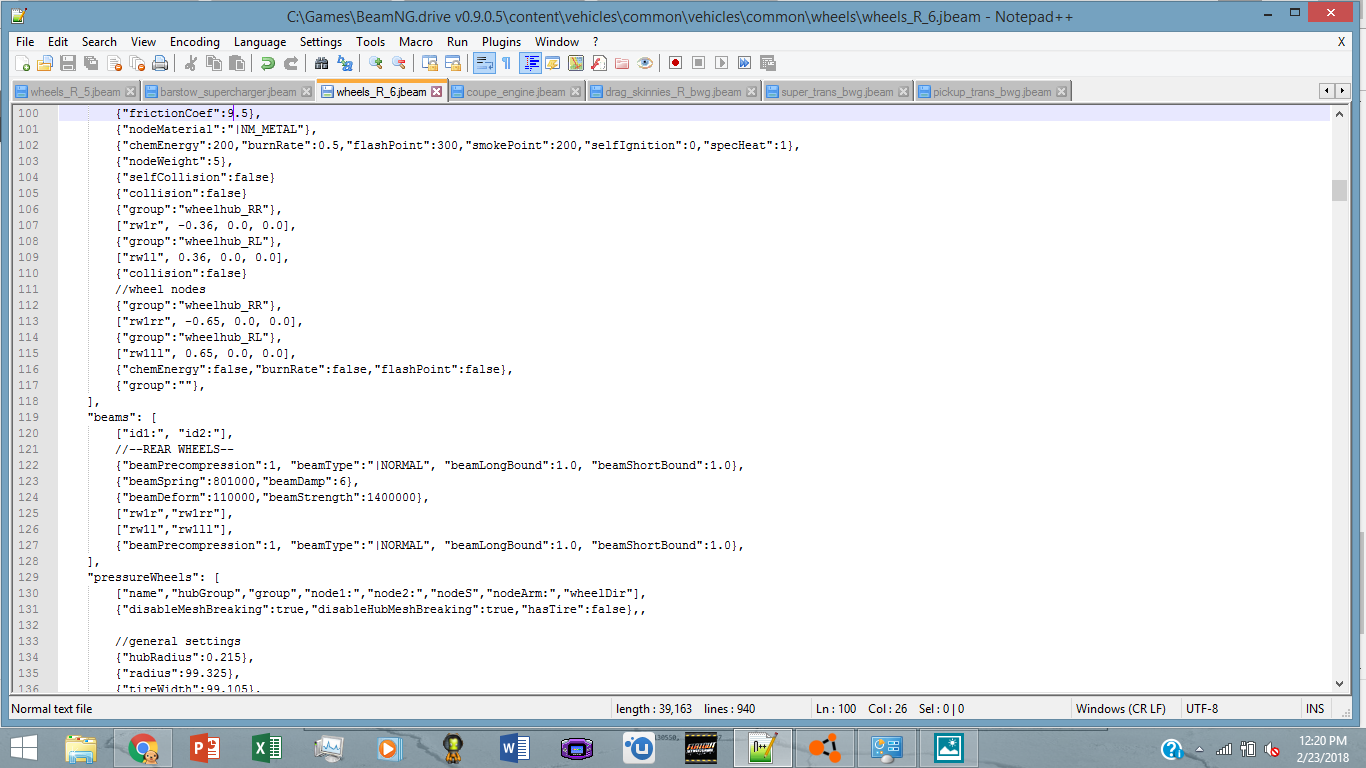1366x768 pixels.
Task: Click the Save All toolbar icon
Action: pyautogui.click(x=91, y=63)
